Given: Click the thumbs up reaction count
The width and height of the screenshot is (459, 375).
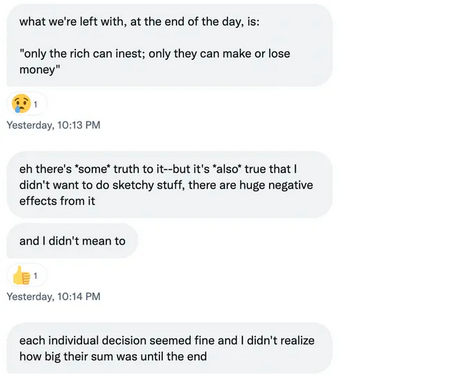Looking at the screenshot, I should 35,276.
